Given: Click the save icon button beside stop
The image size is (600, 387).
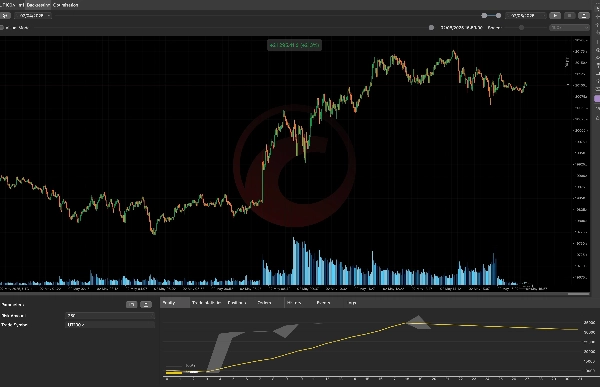Looking at the screenshot, I should pyautogui.click(x=584, y=16).
